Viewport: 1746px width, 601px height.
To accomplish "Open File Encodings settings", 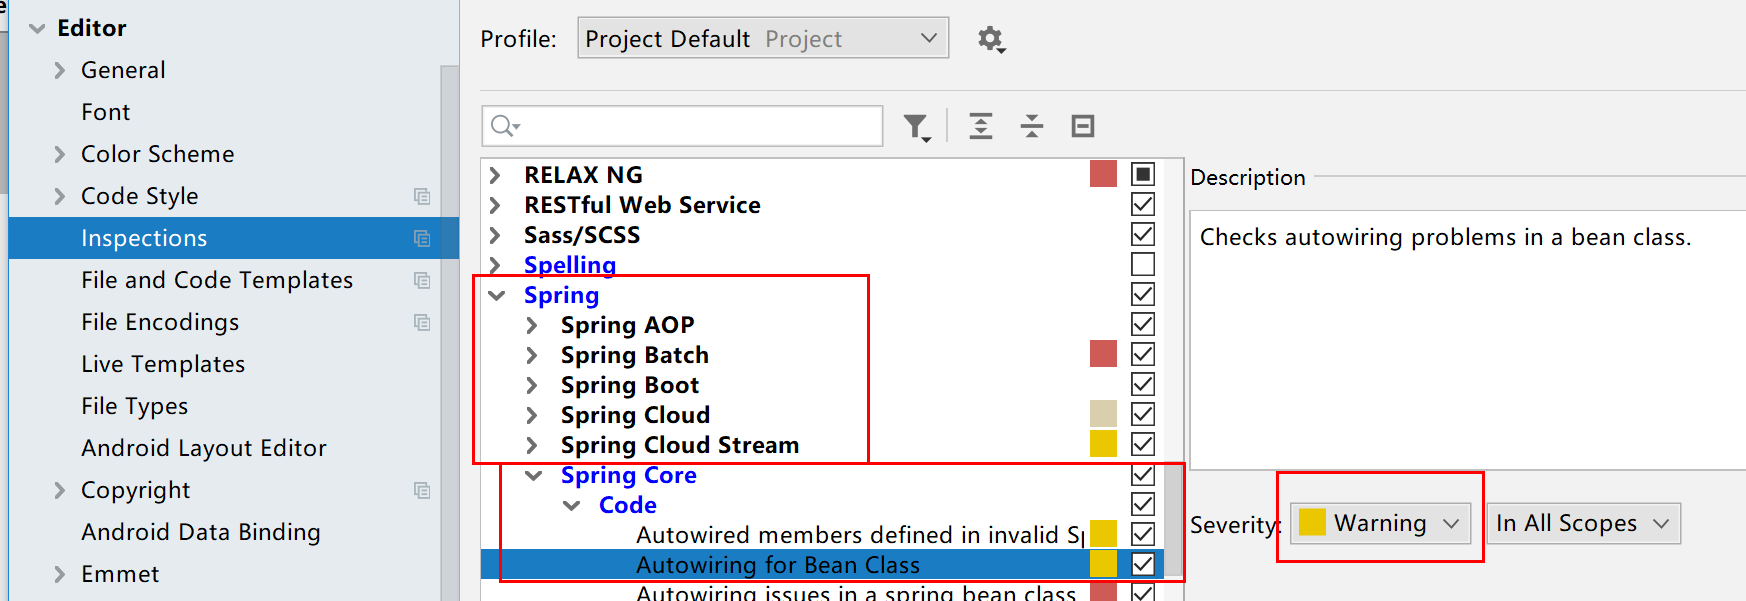I will point(160,322).
